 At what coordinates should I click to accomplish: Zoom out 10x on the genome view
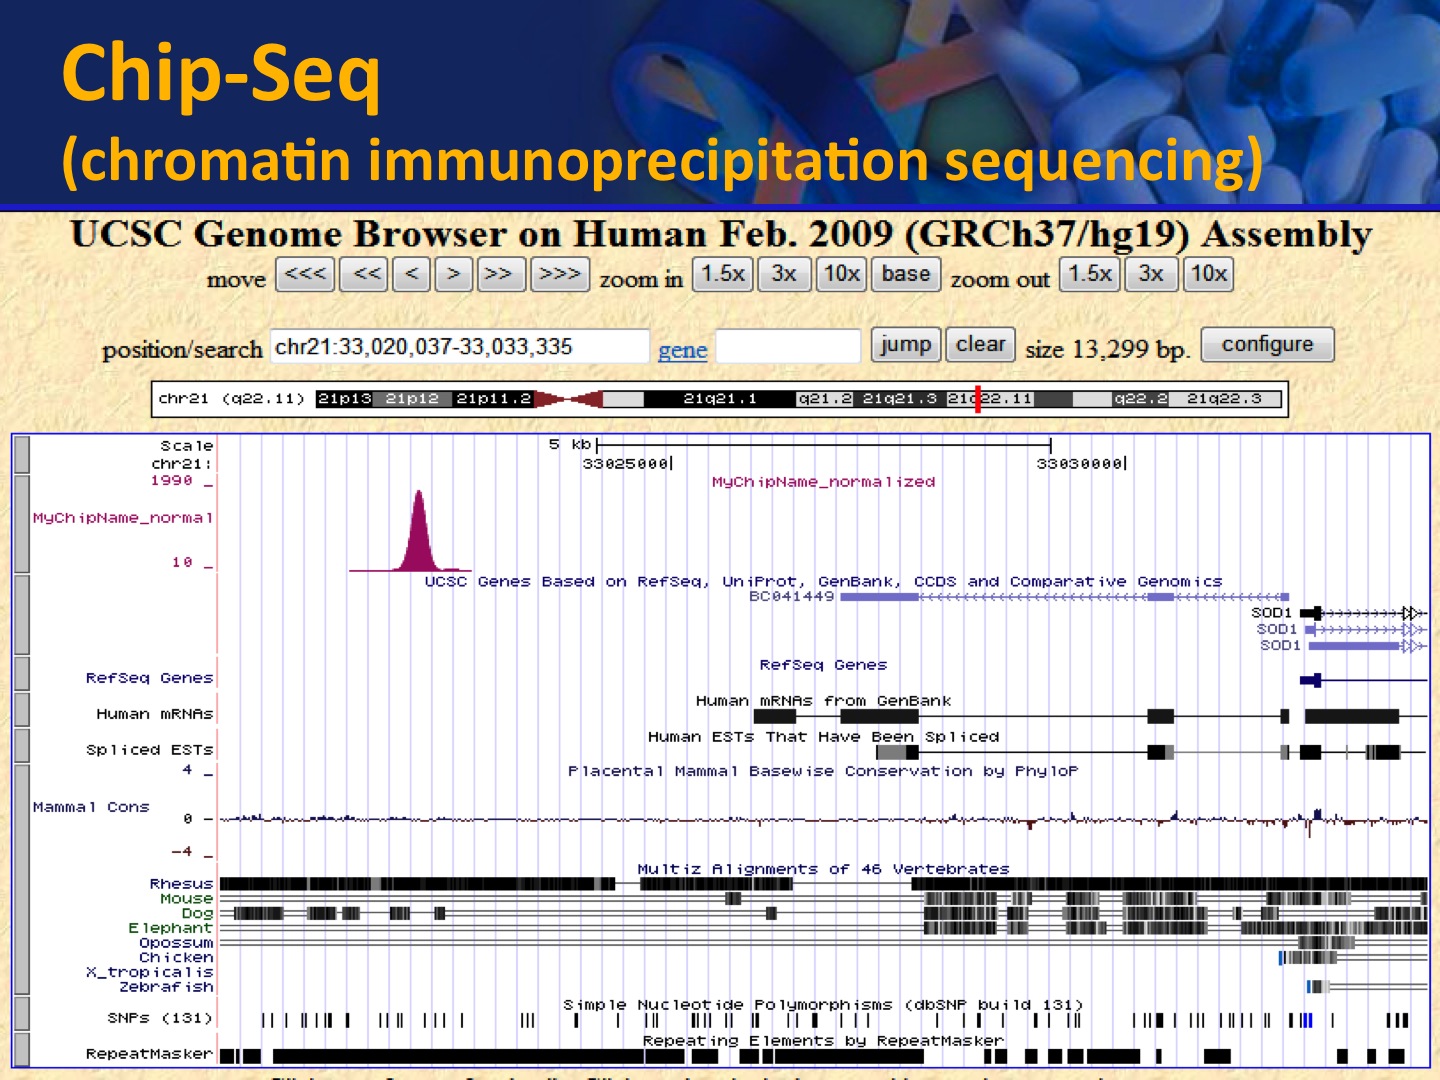coord(1208,274)
